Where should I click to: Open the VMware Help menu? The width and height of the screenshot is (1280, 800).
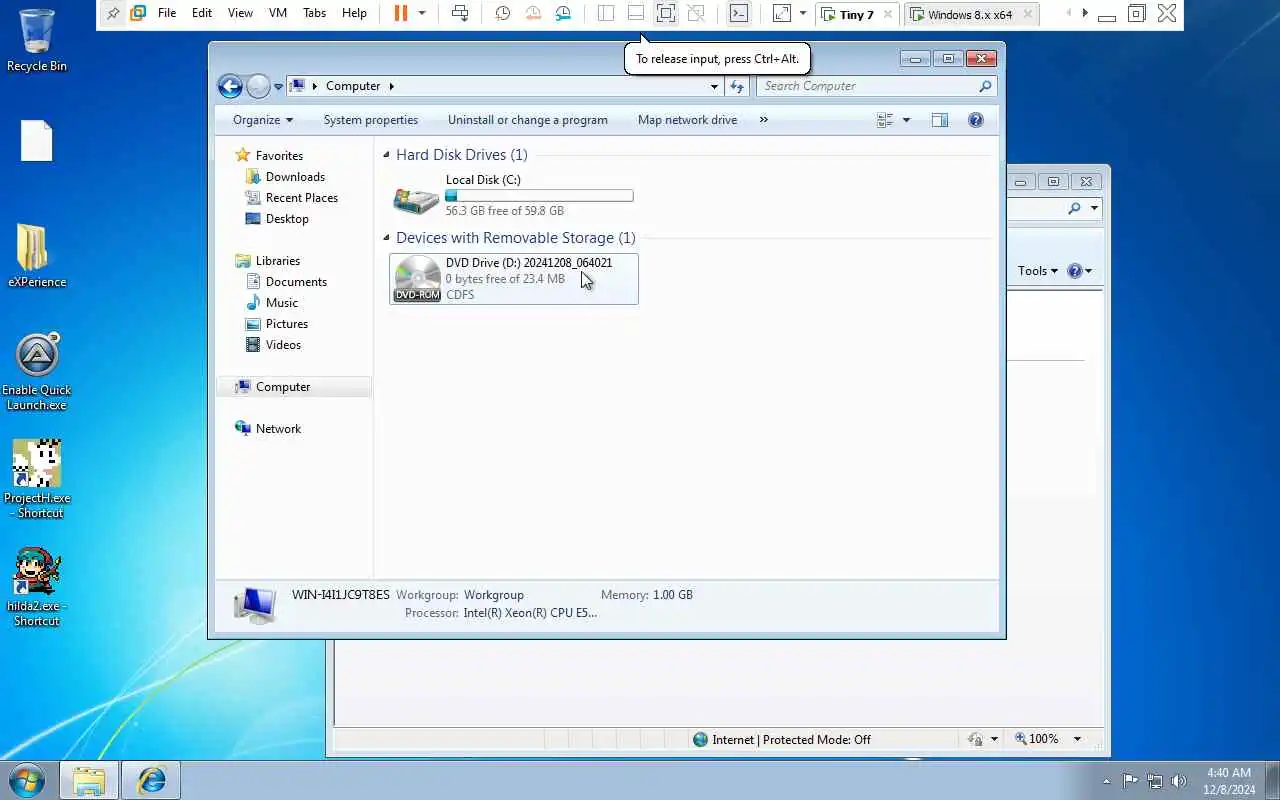pos(354,13)
